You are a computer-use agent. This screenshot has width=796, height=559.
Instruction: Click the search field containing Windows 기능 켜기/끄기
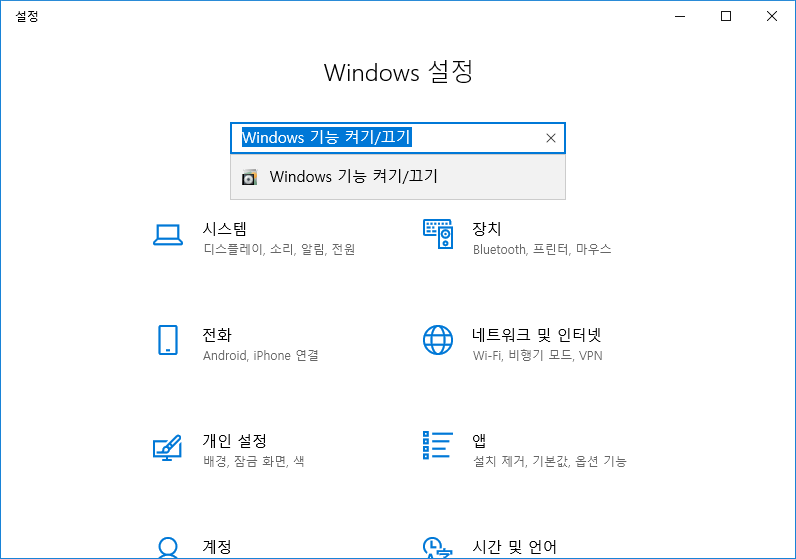pos(398,138)
